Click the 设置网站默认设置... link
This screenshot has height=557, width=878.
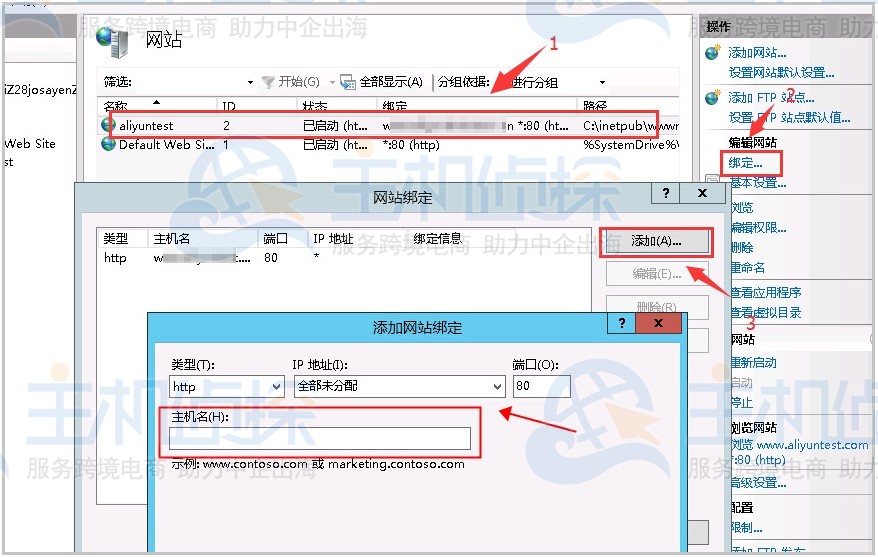781,73
